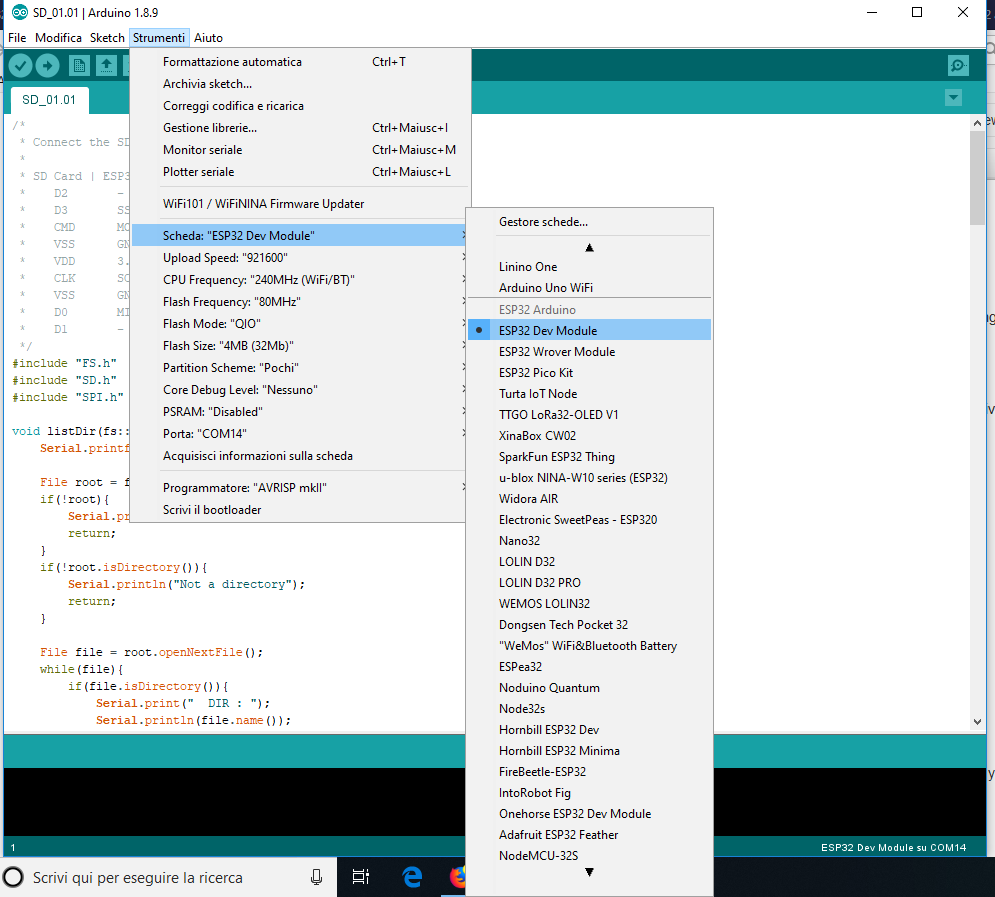Switch to the SD_01.01 sketch tab

pyautogui.click(x=49, y=100)
